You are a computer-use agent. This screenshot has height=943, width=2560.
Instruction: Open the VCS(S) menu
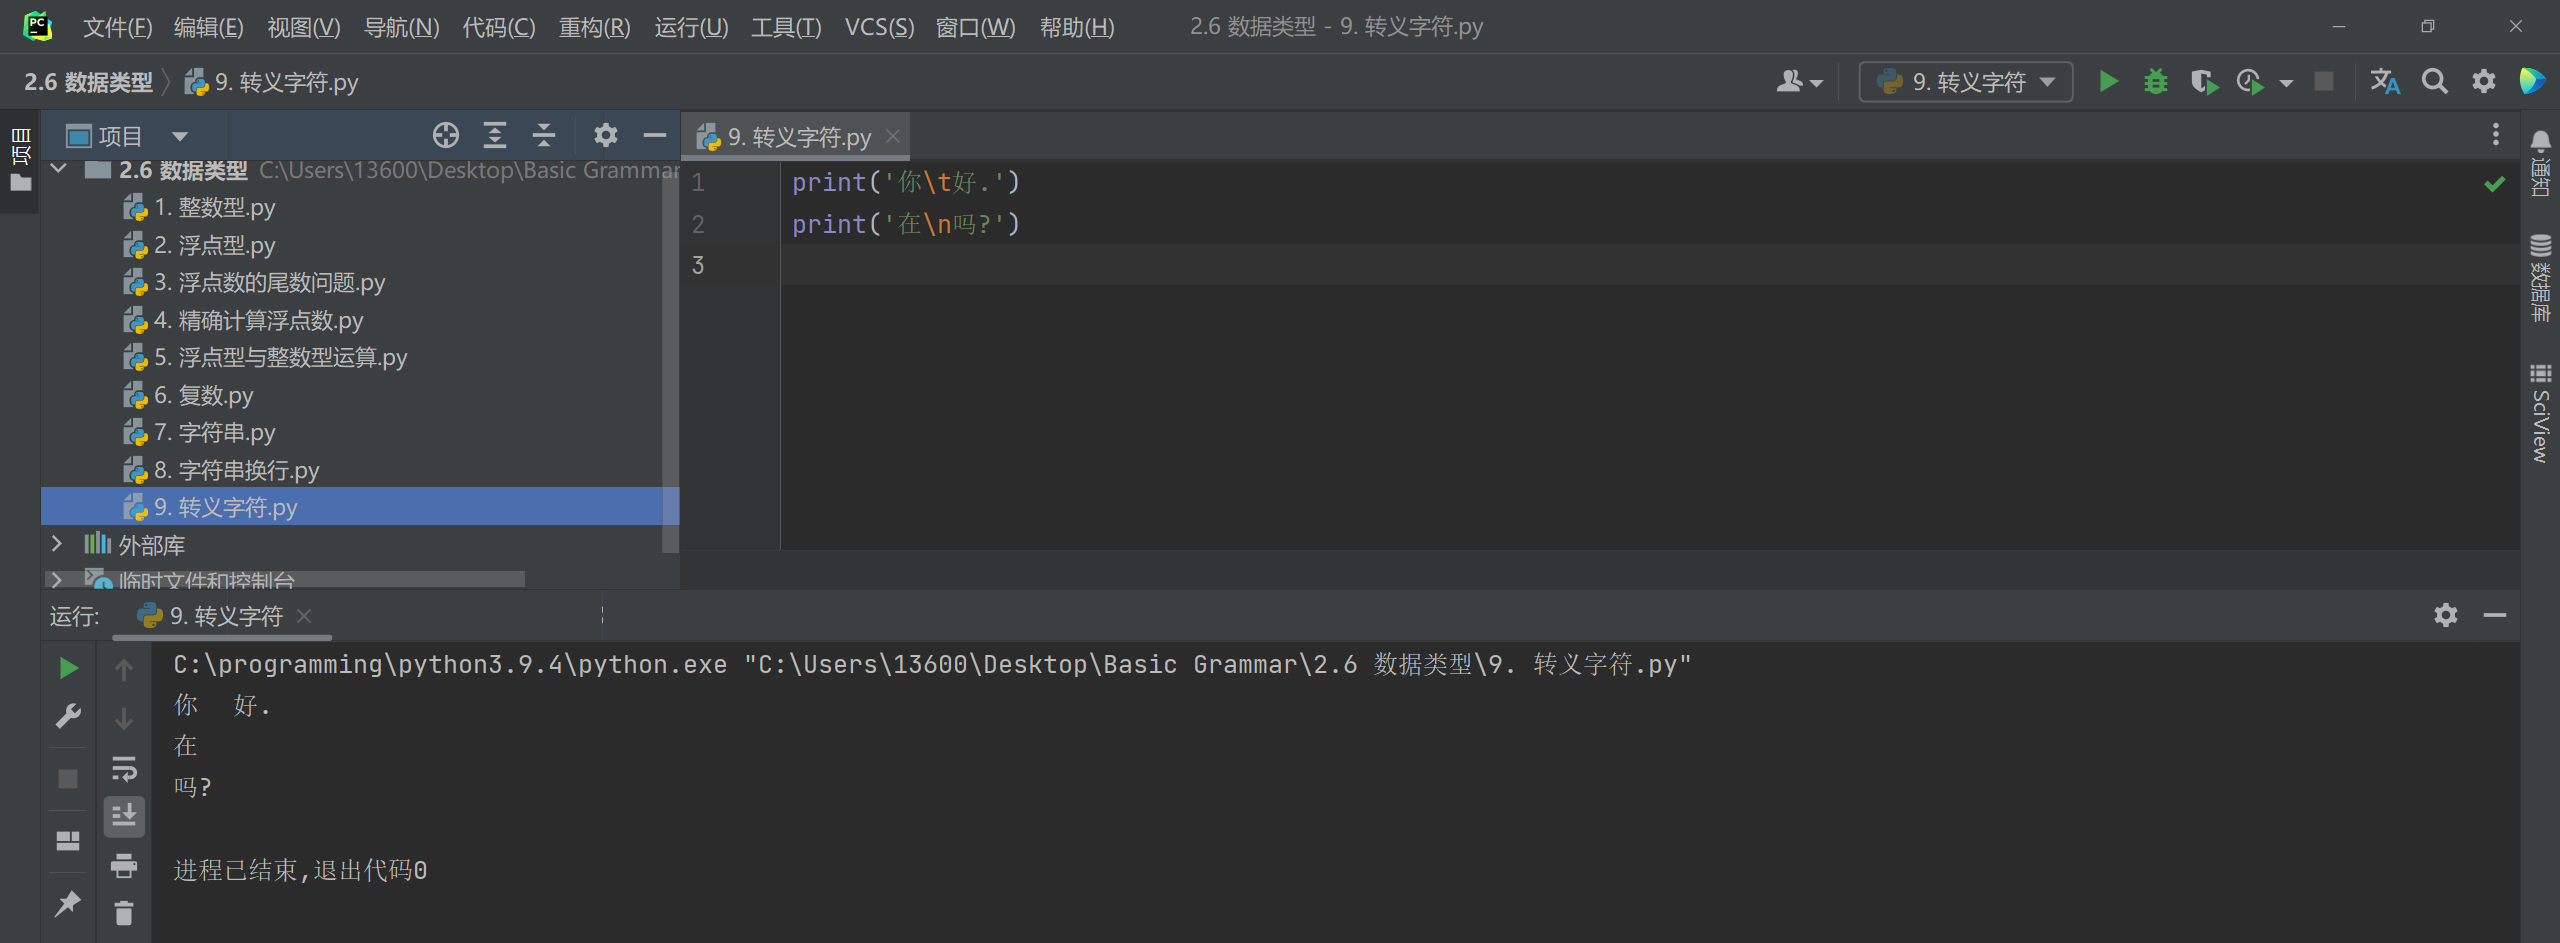point(879,27)
